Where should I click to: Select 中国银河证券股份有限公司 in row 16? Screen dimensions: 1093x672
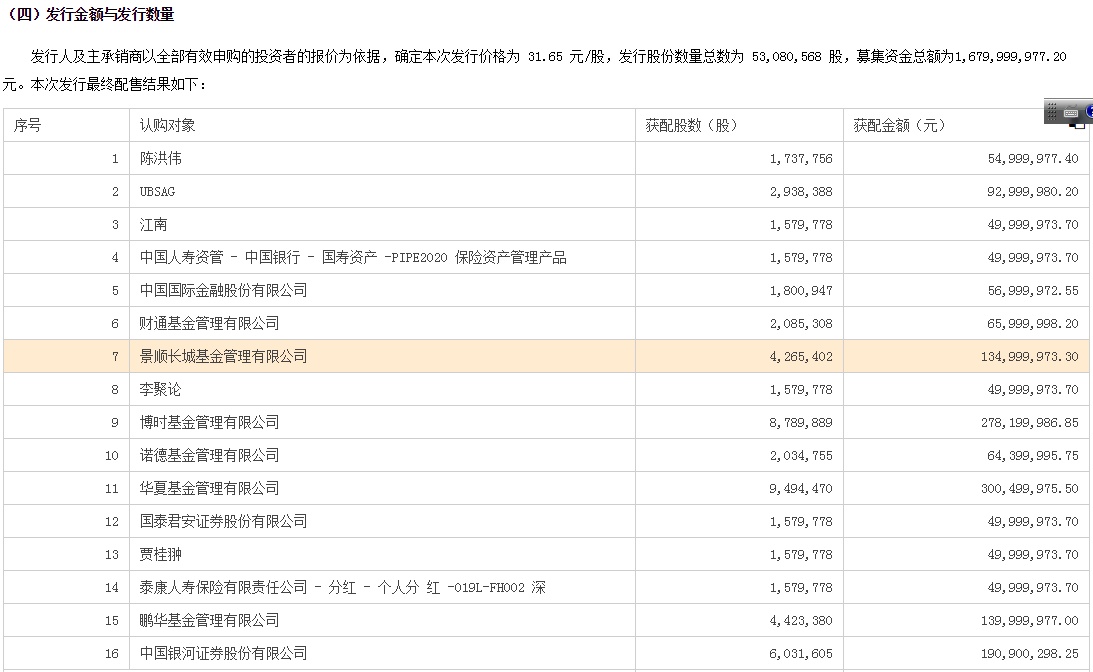click(x=223, y=653)
